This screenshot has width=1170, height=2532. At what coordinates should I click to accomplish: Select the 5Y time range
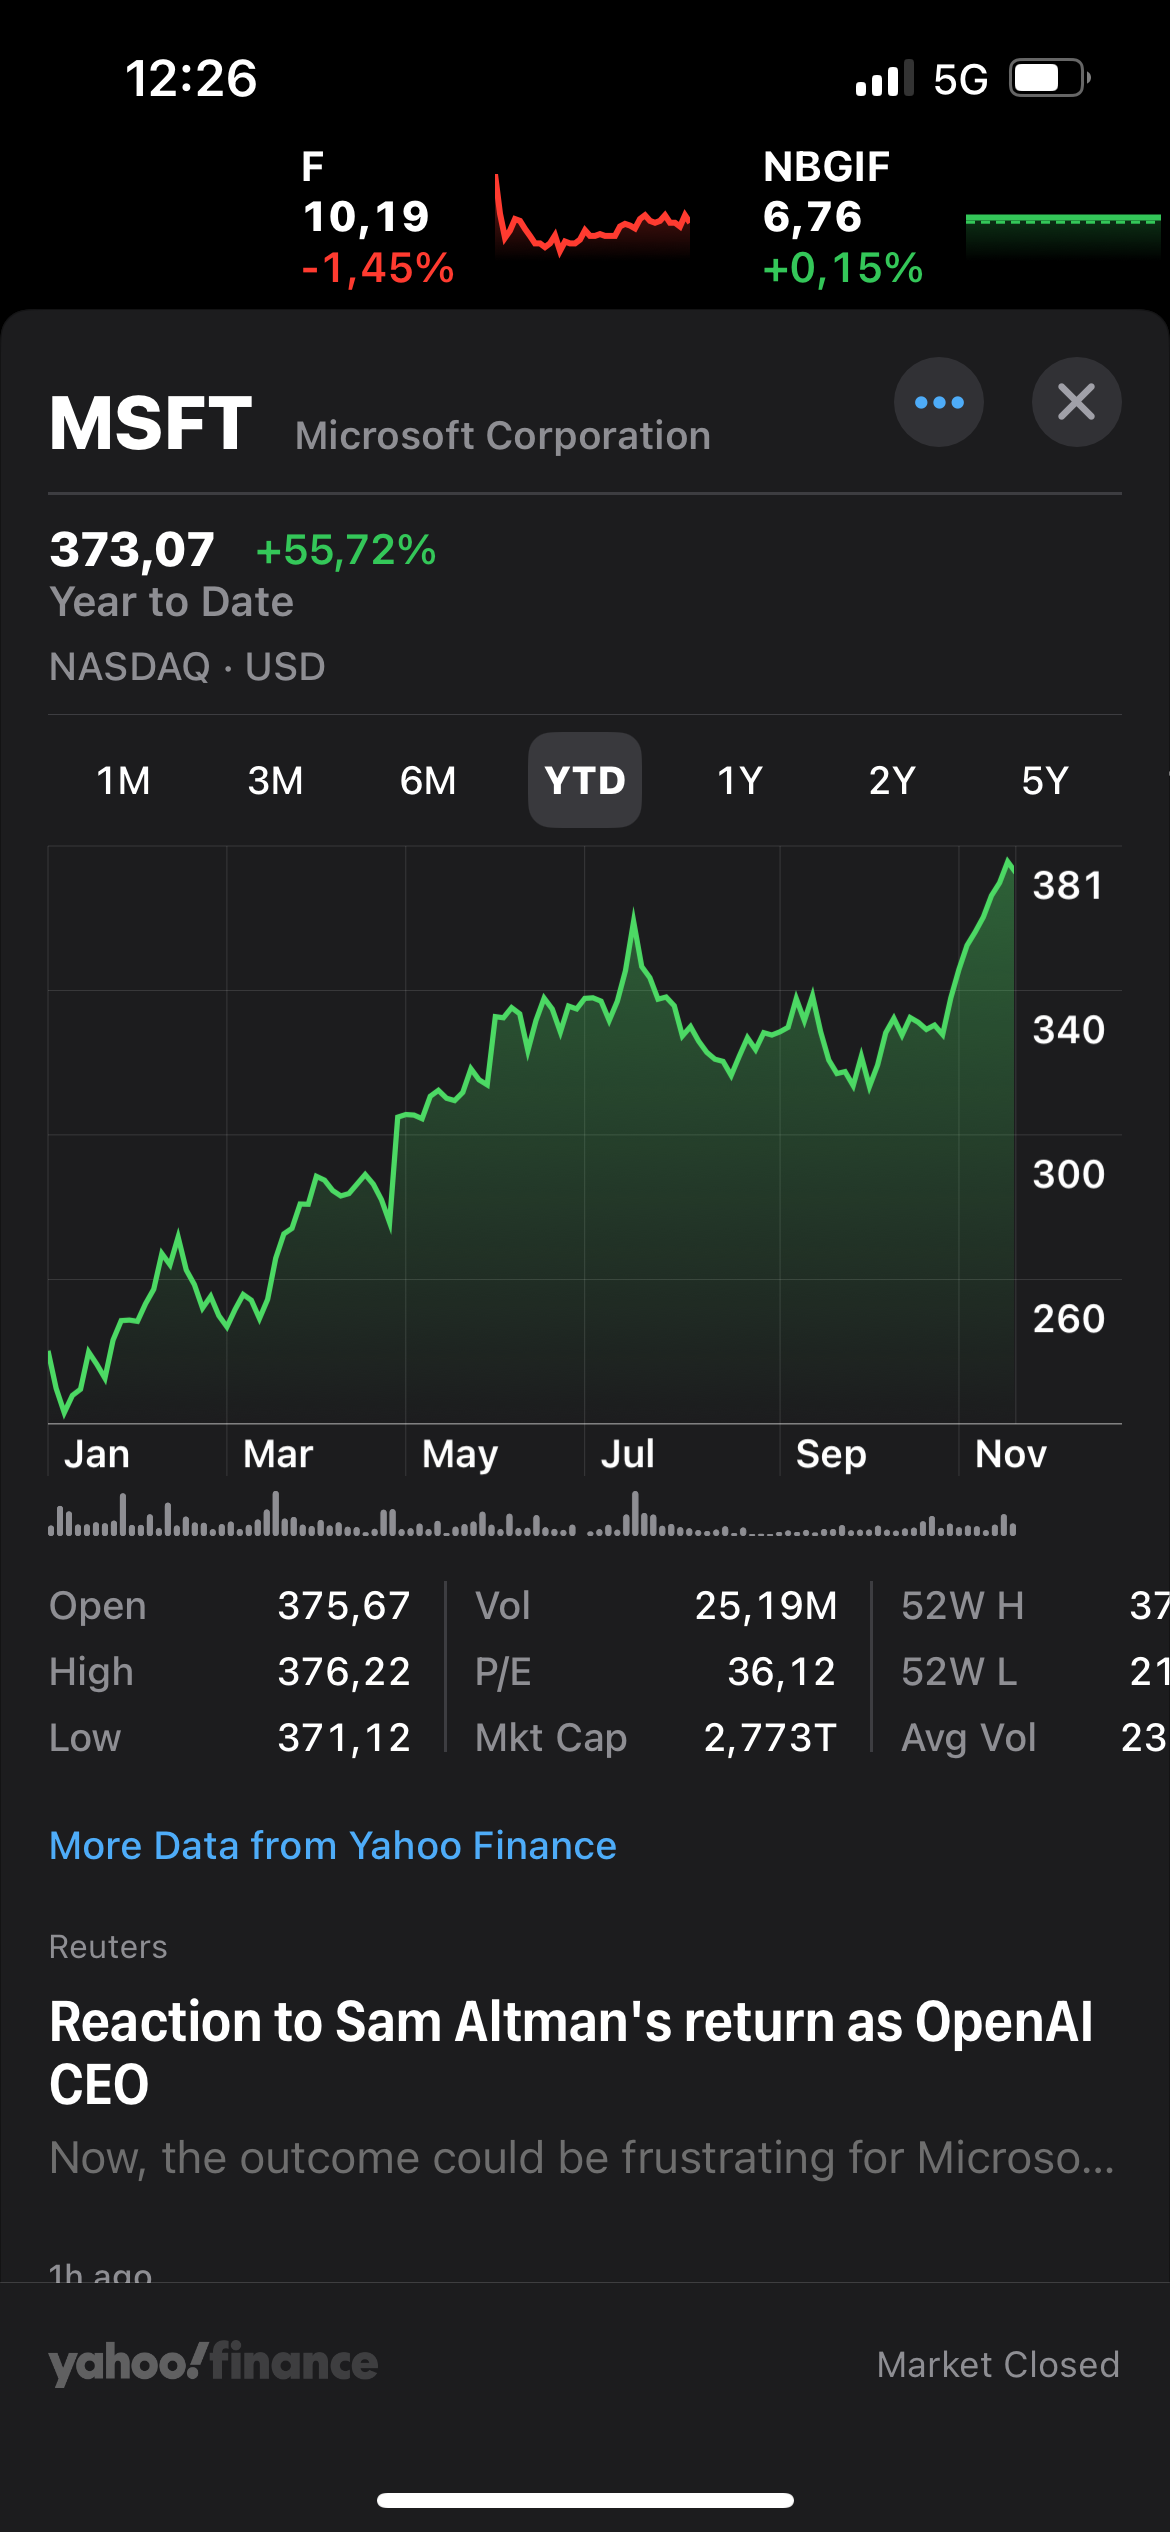[1045, 780]
